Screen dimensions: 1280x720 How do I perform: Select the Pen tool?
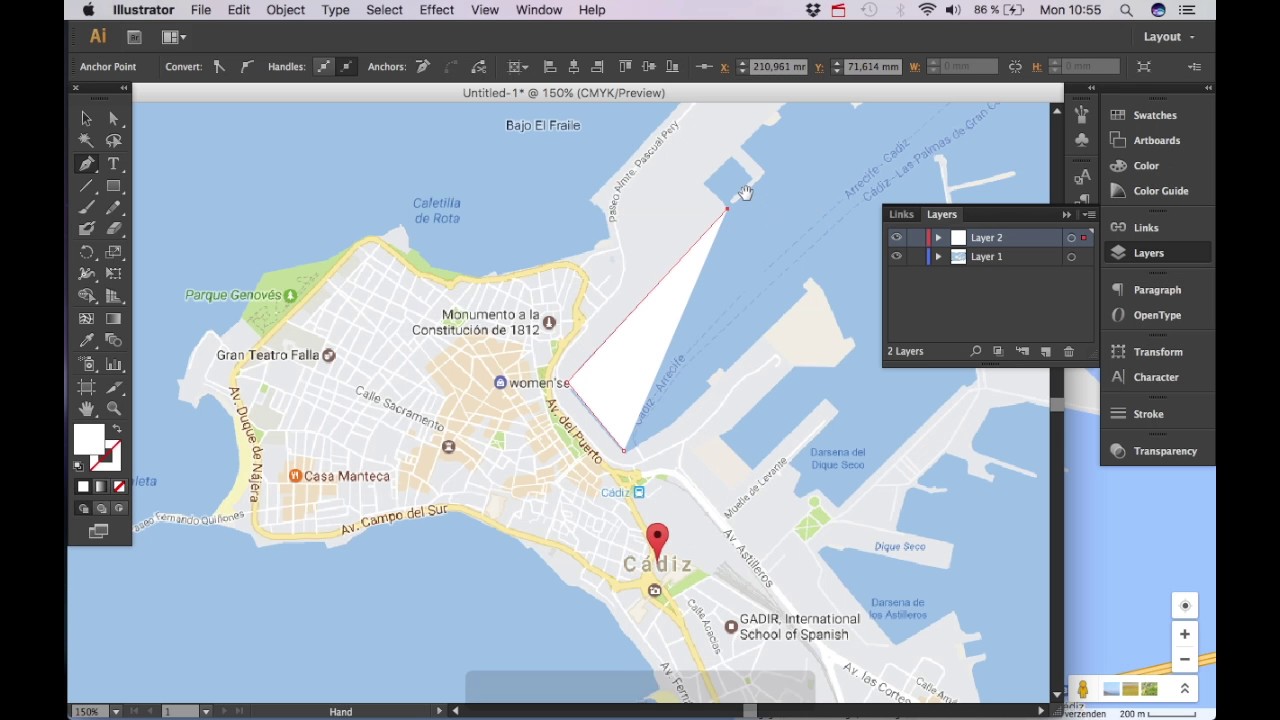[87, 163]
